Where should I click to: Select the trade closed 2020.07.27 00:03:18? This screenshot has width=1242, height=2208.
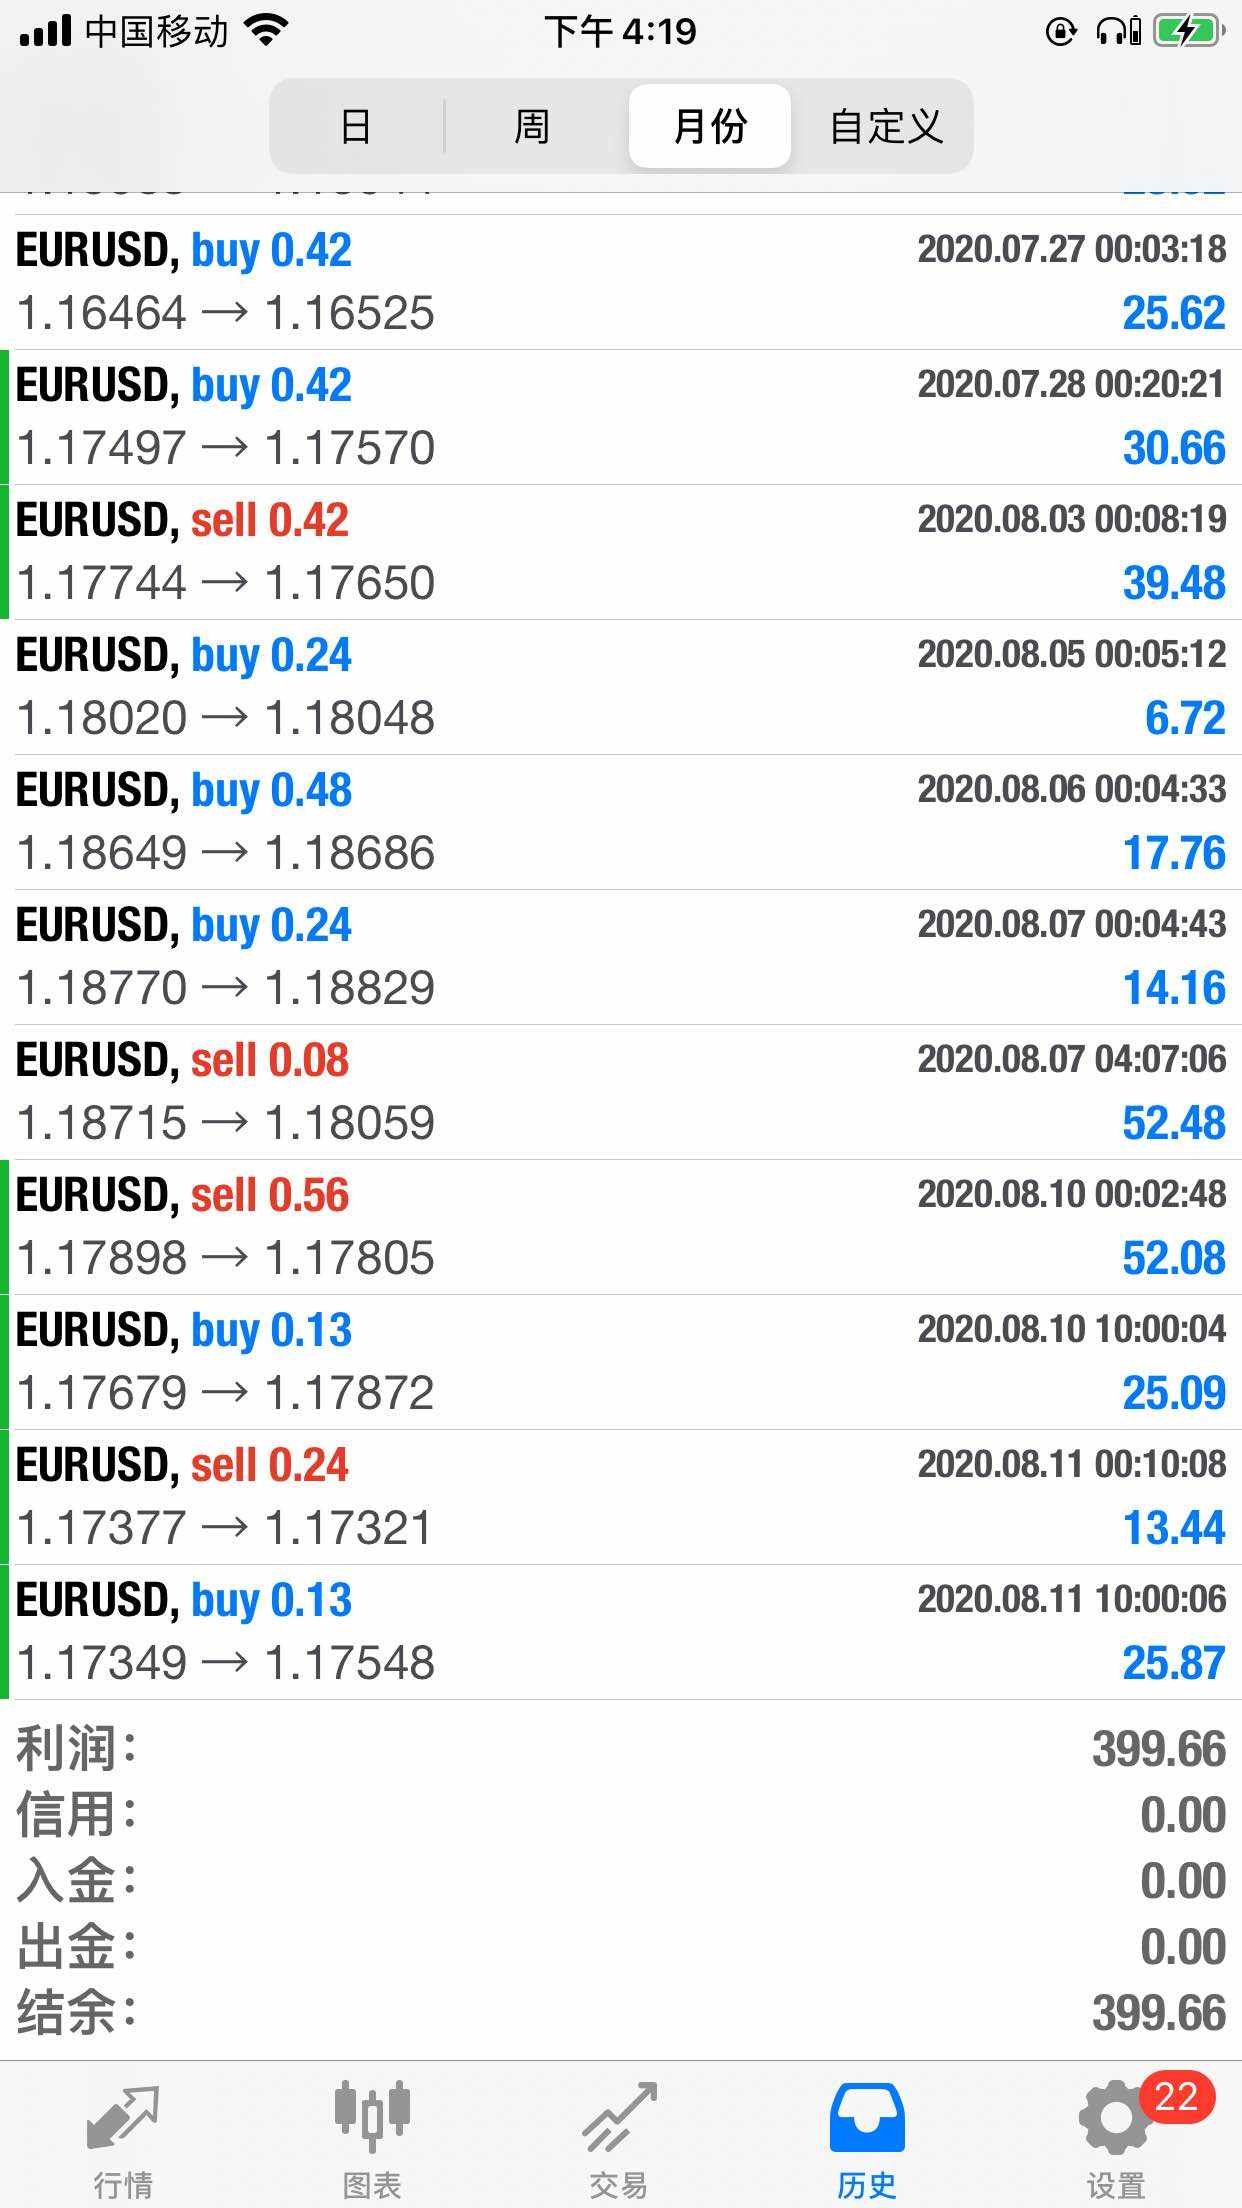click(x=621, y=282)
